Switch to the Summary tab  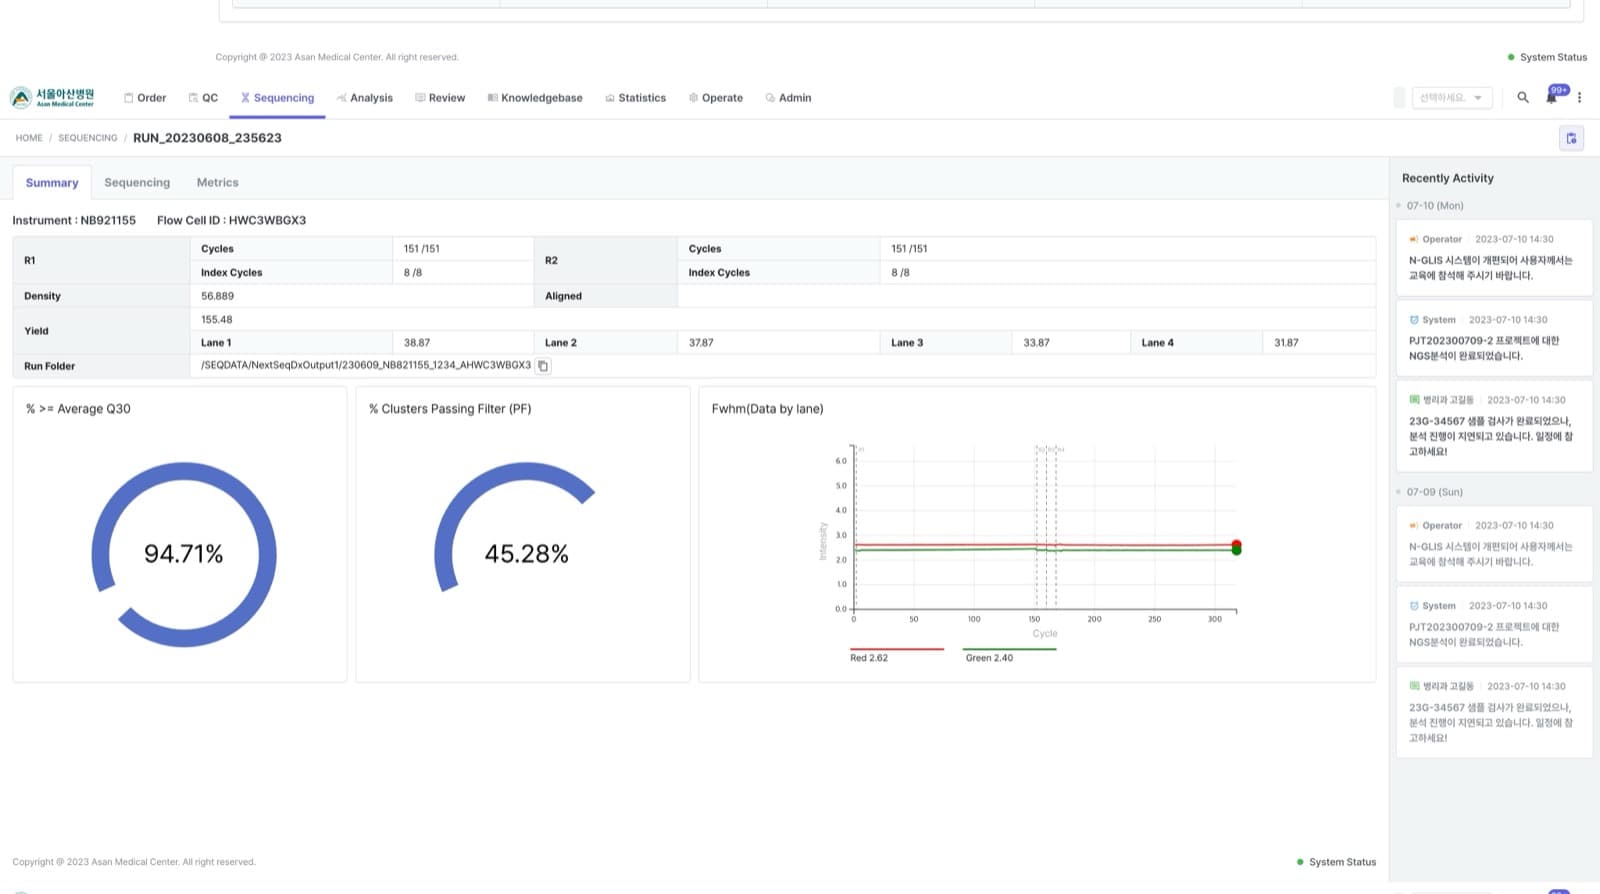pyautogui.click(x=52, y=183)
